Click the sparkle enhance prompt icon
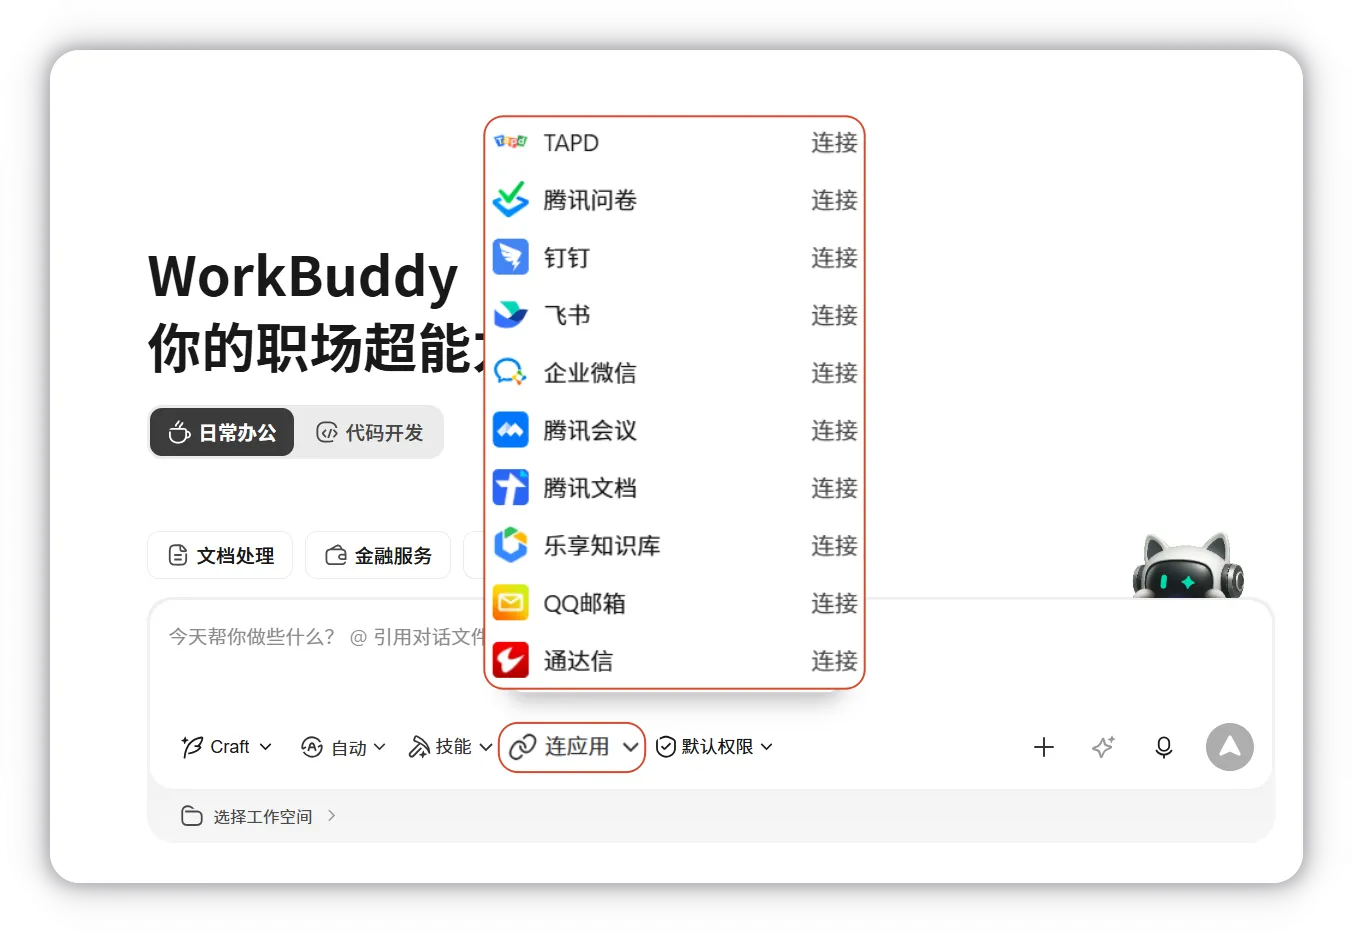The width and height of the screenshot is (1353, 933). pyautogui.click(x=1103, y=747)
